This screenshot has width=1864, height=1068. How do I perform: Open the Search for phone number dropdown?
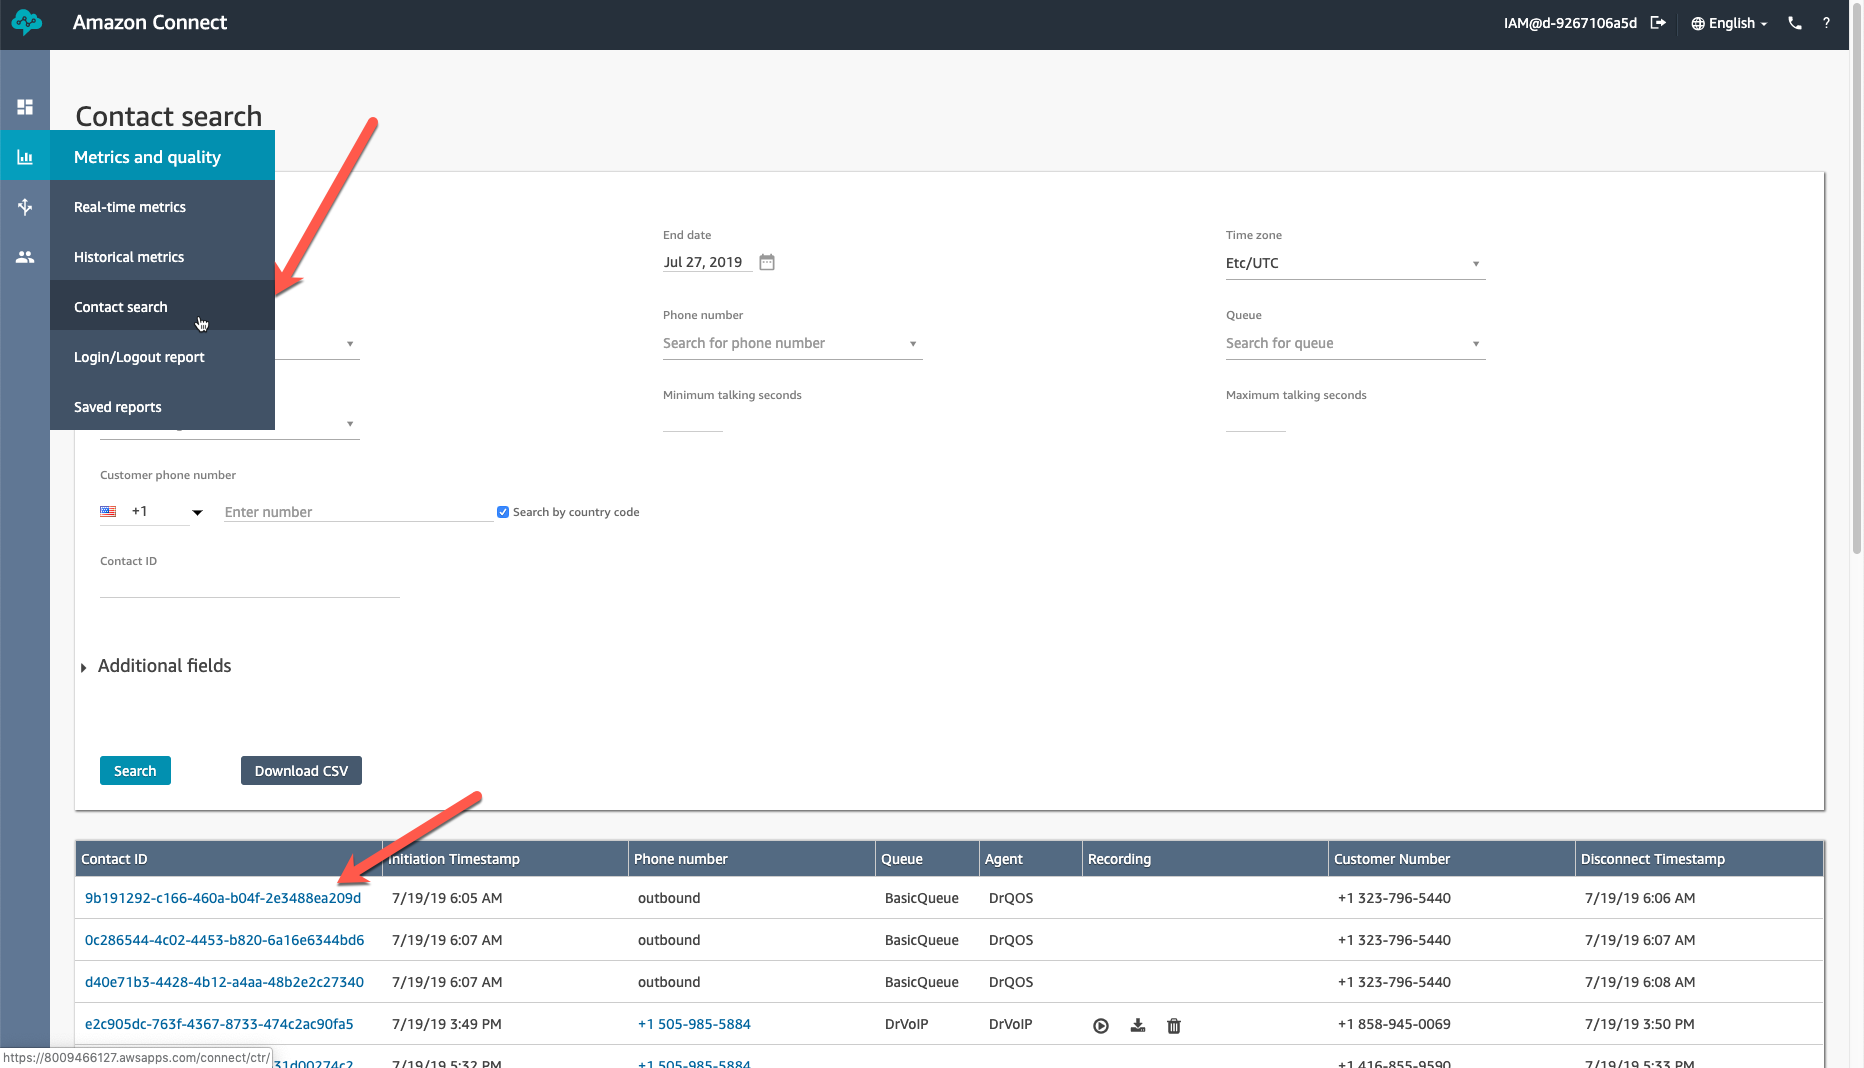tap(792, 343)
